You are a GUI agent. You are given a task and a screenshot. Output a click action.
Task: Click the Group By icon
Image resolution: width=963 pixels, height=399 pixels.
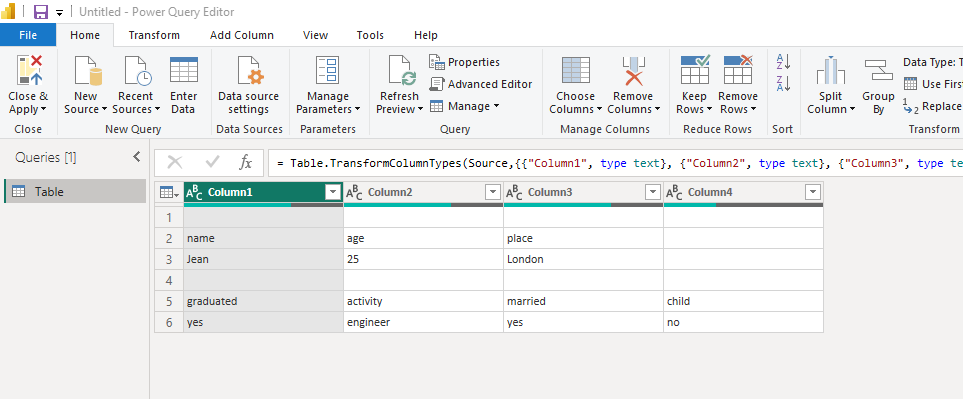click(878, 69)
